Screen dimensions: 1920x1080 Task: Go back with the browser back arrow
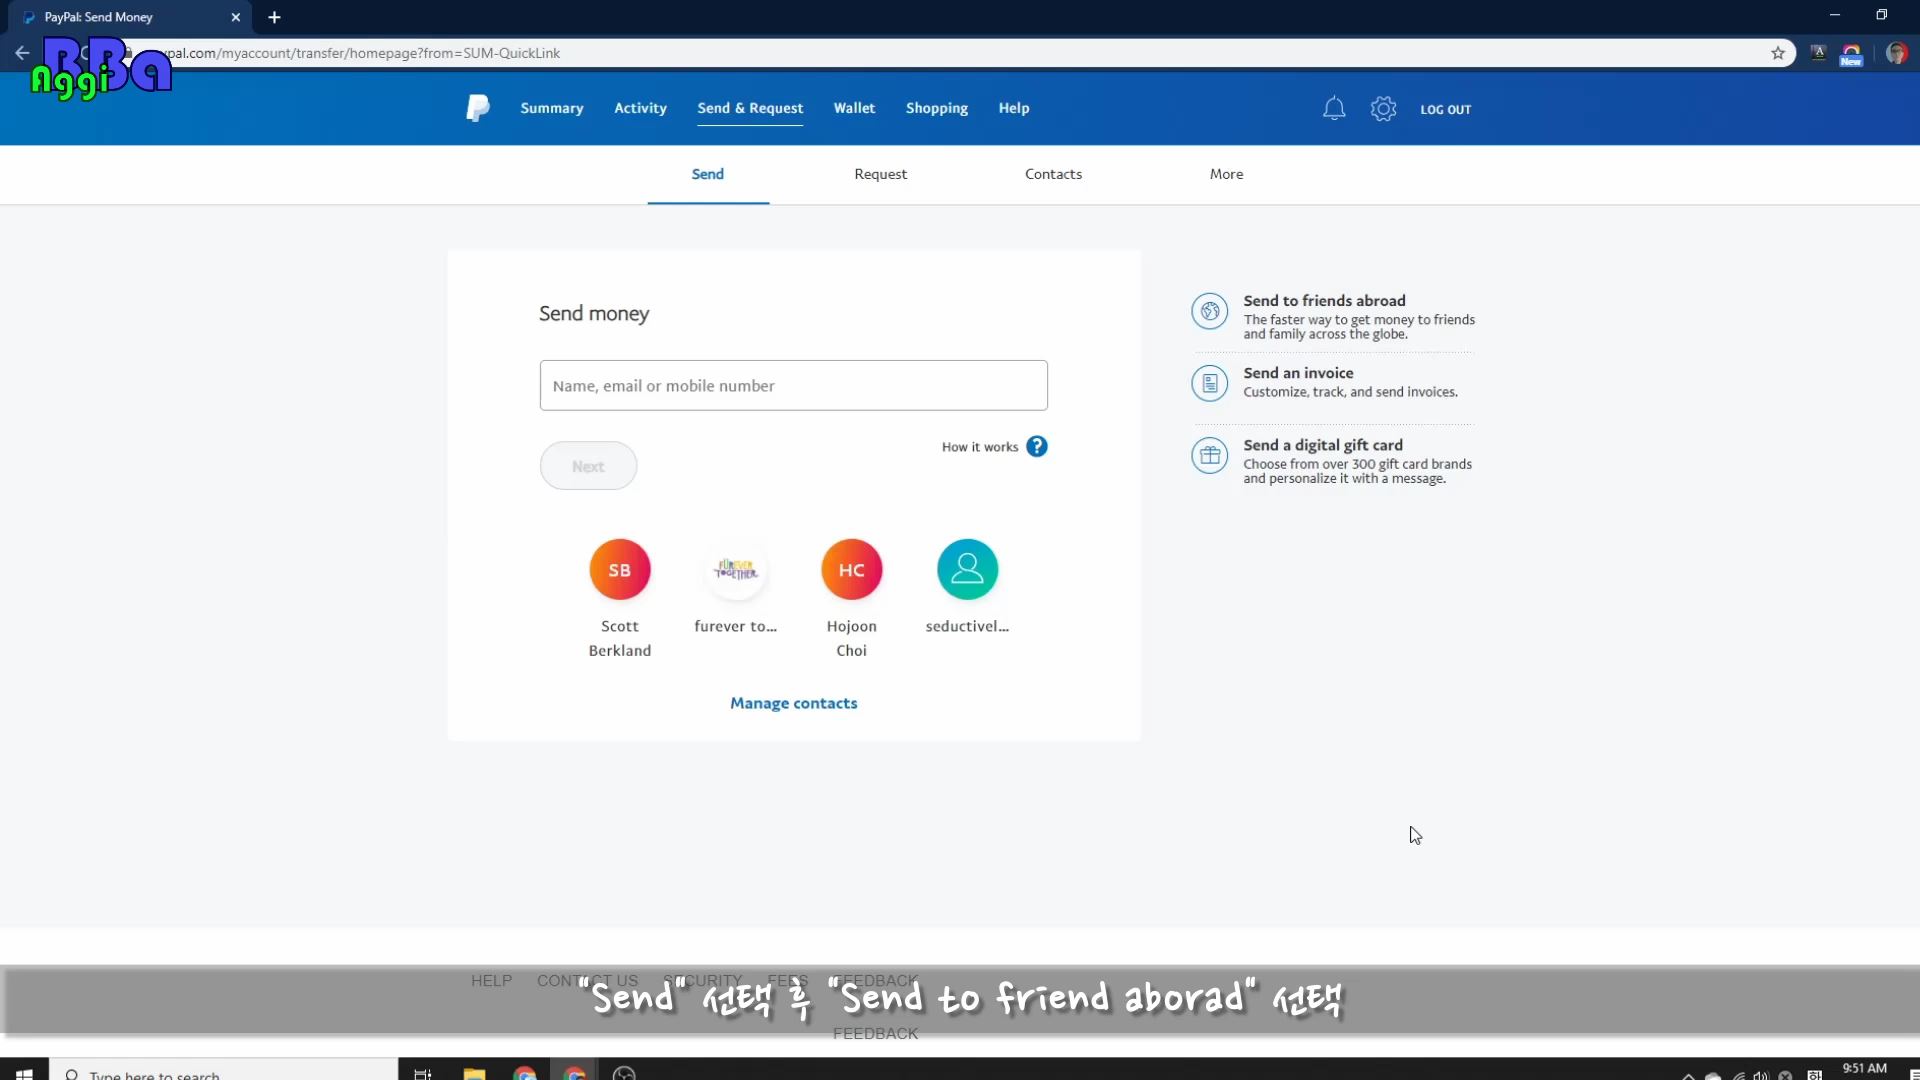point(22,53)
